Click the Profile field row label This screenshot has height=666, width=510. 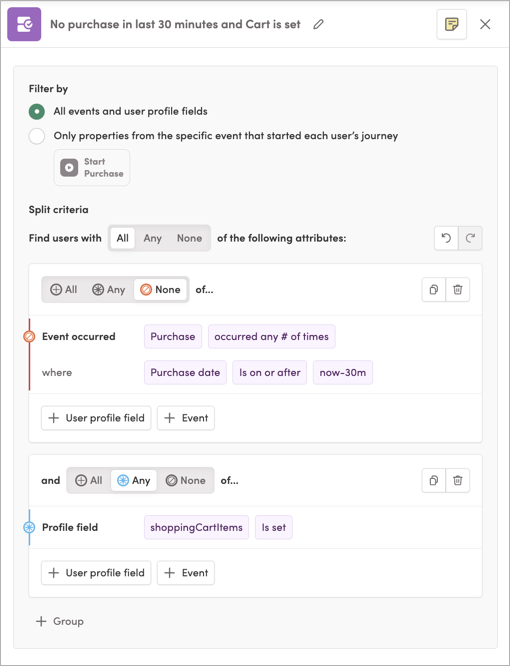[x=70, y=528]
